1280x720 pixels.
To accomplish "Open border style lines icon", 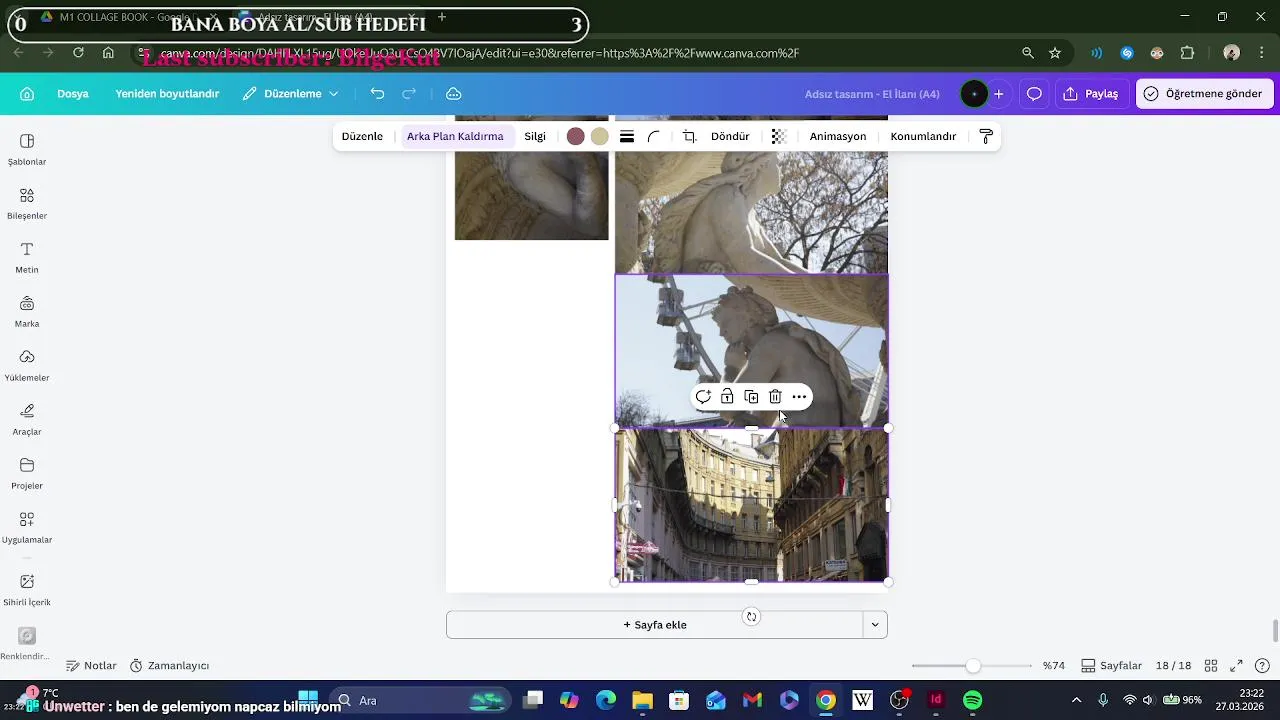I will [x=627, y=137].
